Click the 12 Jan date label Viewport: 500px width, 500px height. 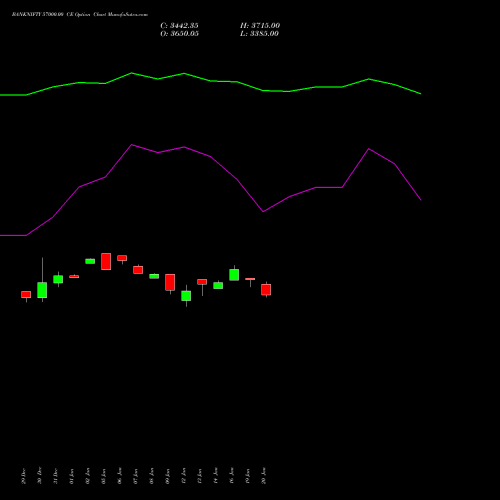[x=184, y=476]
